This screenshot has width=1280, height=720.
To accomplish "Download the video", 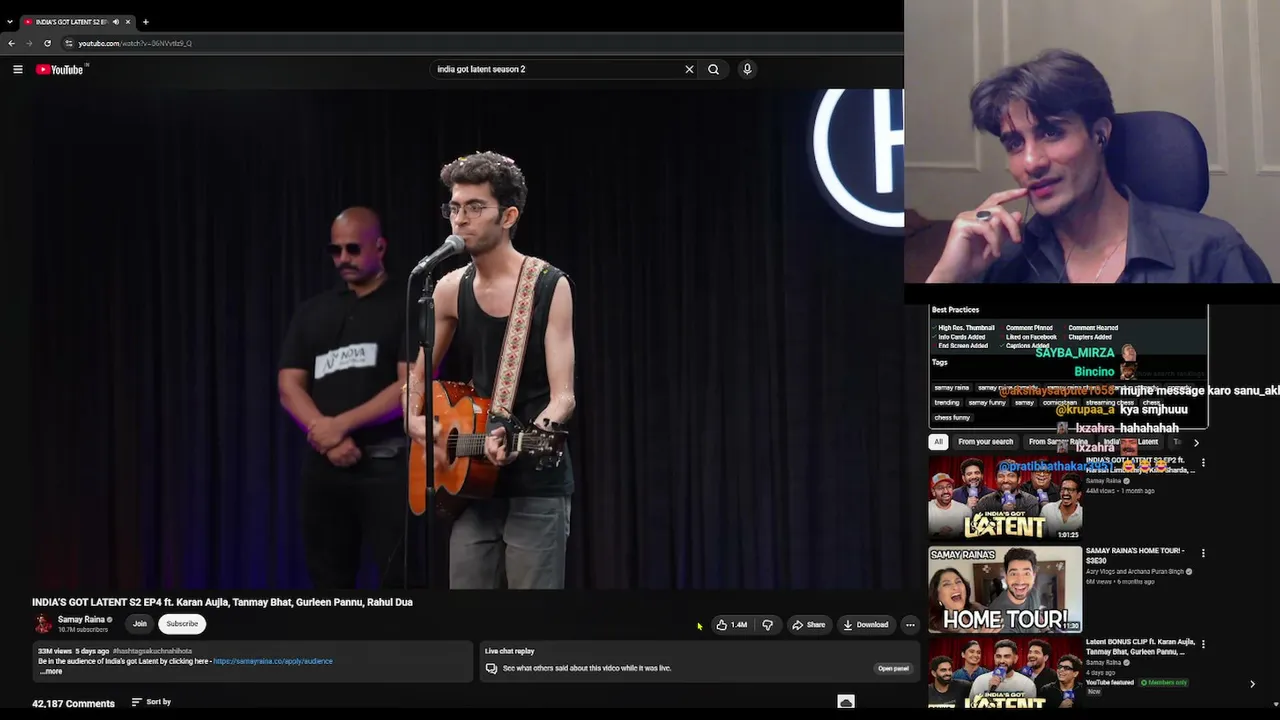I will click(x=866, y=625).
